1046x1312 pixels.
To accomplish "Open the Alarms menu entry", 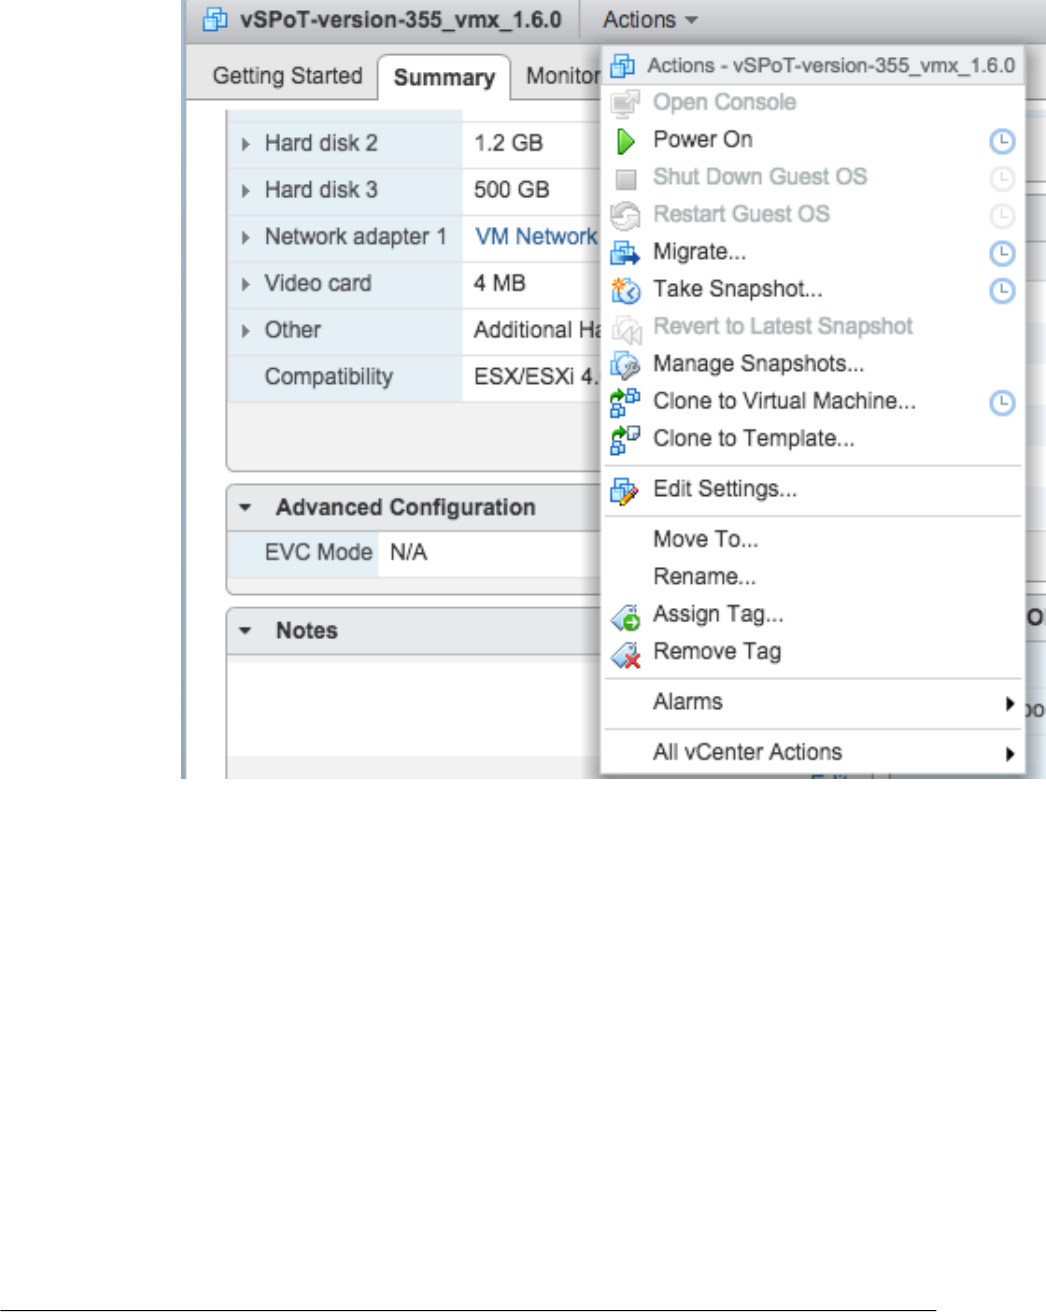I will (688, 702).
